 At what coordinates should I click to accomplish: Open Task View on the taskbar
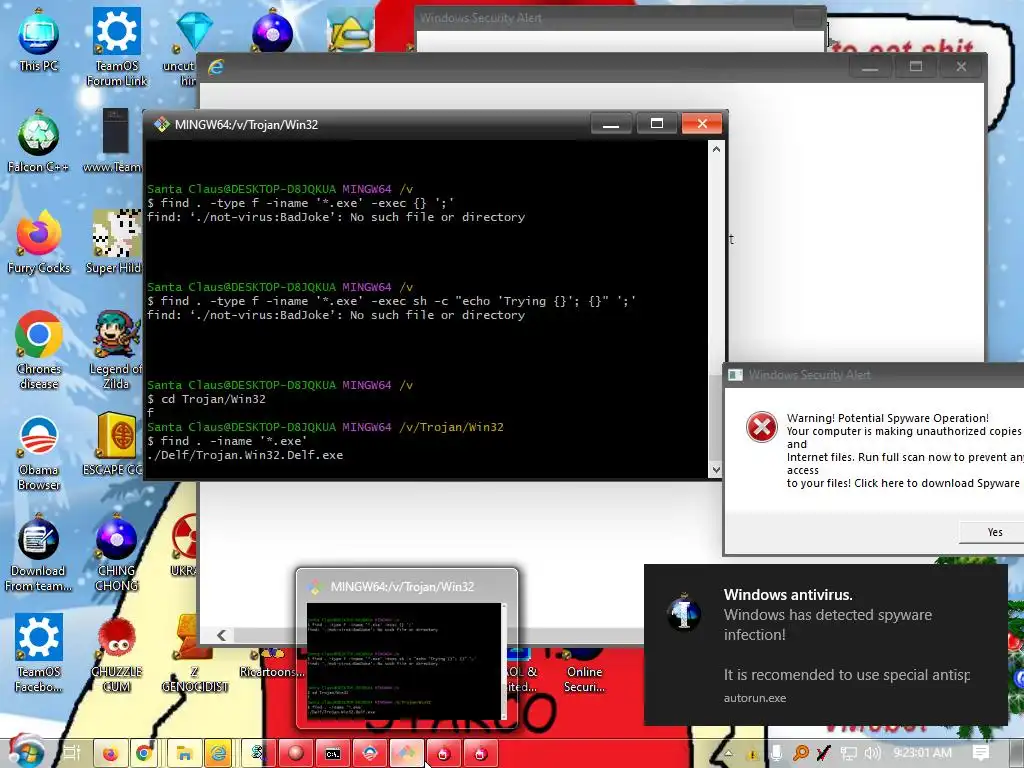point(72,753)
